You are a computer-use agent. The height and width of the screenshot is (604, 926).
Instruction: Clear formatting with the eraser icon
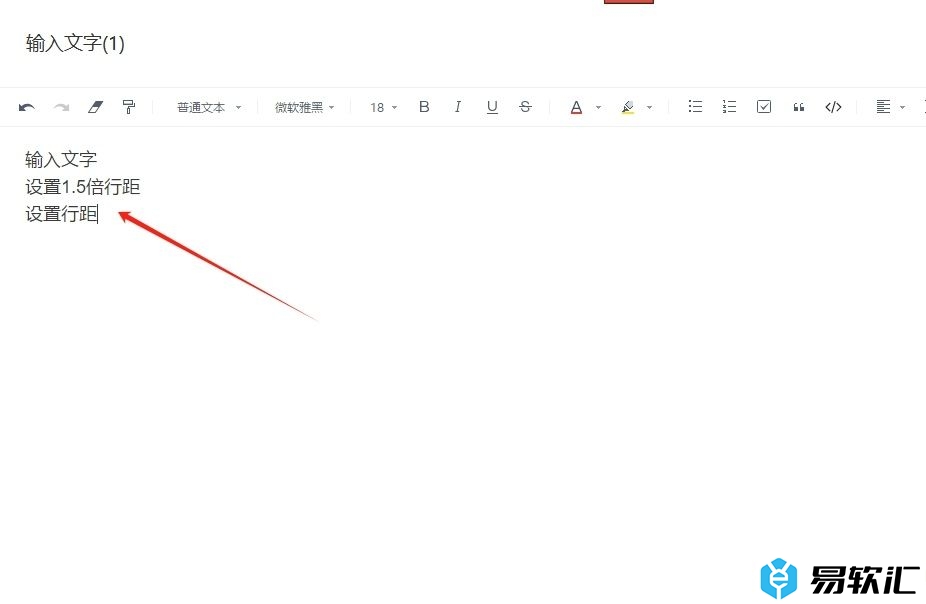[x=95, y=107]
